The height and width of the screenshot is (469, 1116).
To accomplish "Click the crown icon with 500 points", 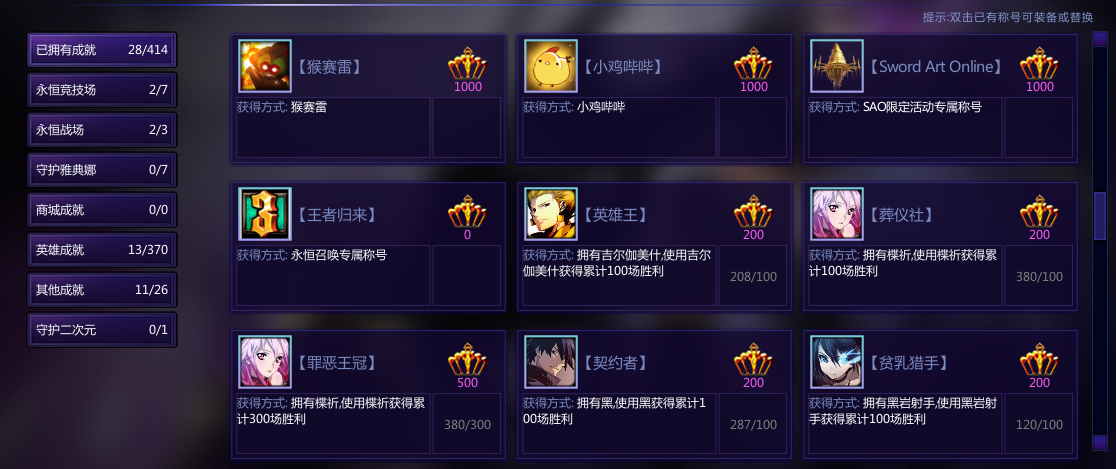I will click(467, 360).
